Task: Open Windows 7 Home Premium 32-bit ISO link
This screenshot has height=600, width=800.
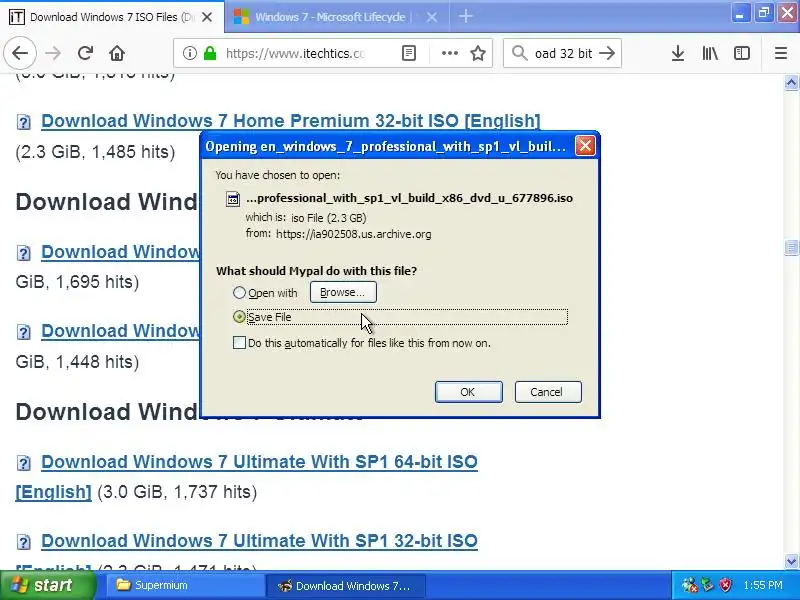Action: click(290, 121)
